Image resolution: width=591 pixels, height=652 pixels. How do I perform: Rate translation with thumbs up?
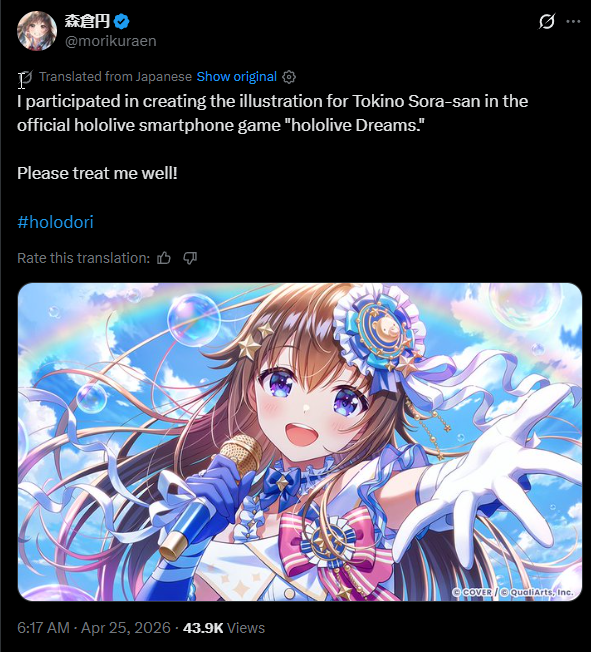tap(164, 258)
